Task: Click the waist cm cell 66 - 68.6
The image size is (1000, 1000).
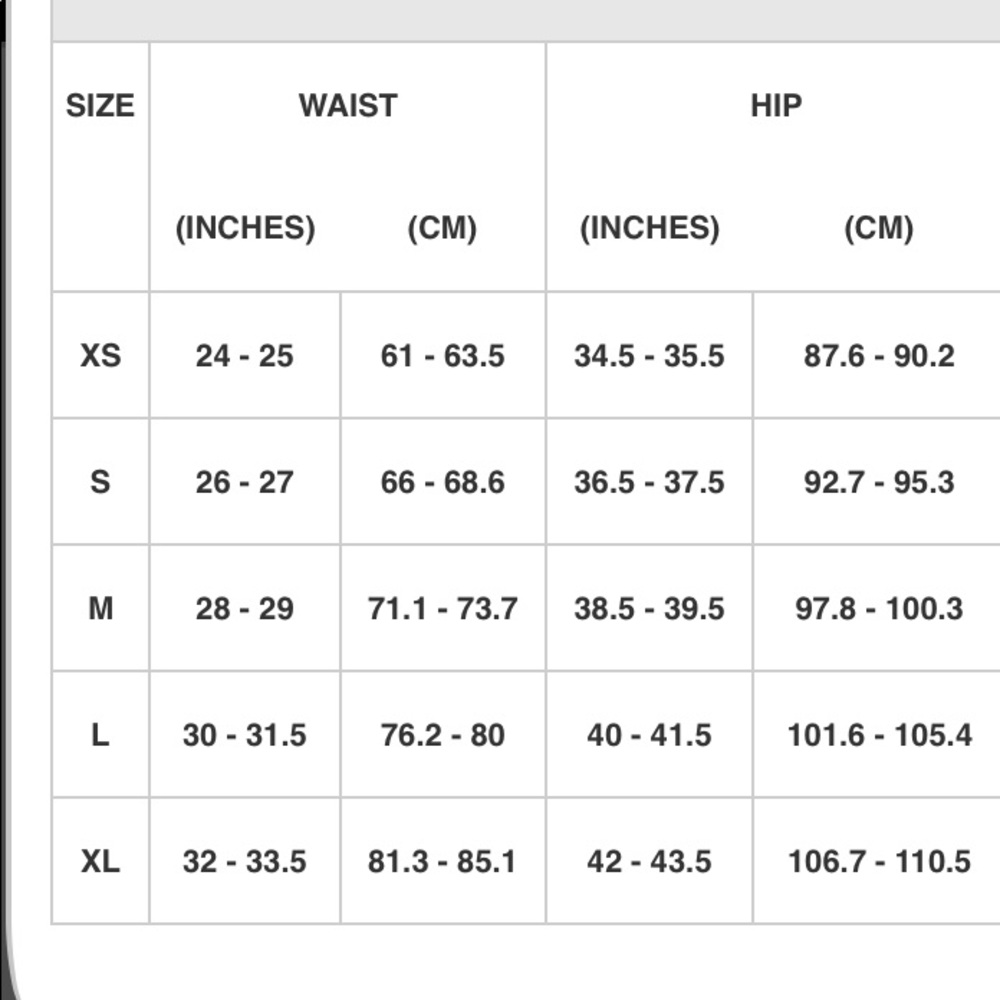Action: 442,482
